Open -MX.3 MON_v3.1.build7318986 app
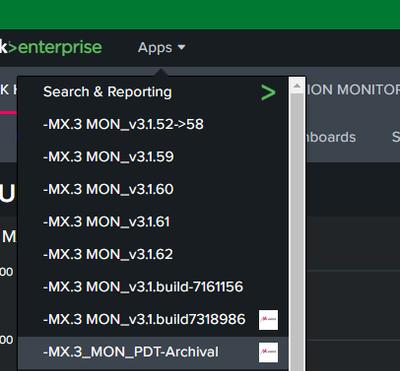 click(x=153, y=319)
